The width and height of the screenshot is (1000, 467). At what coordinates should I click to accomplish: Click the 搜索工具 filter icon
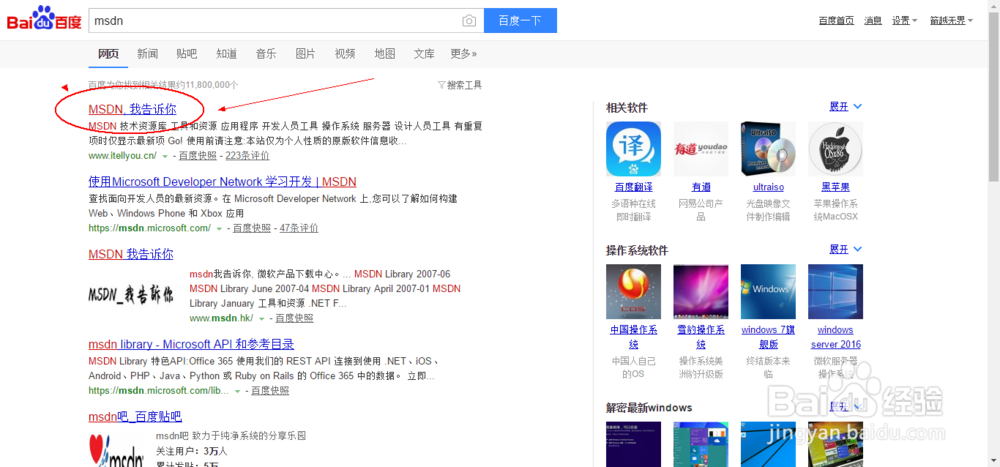pyautogui.click(x=441, y=85)
